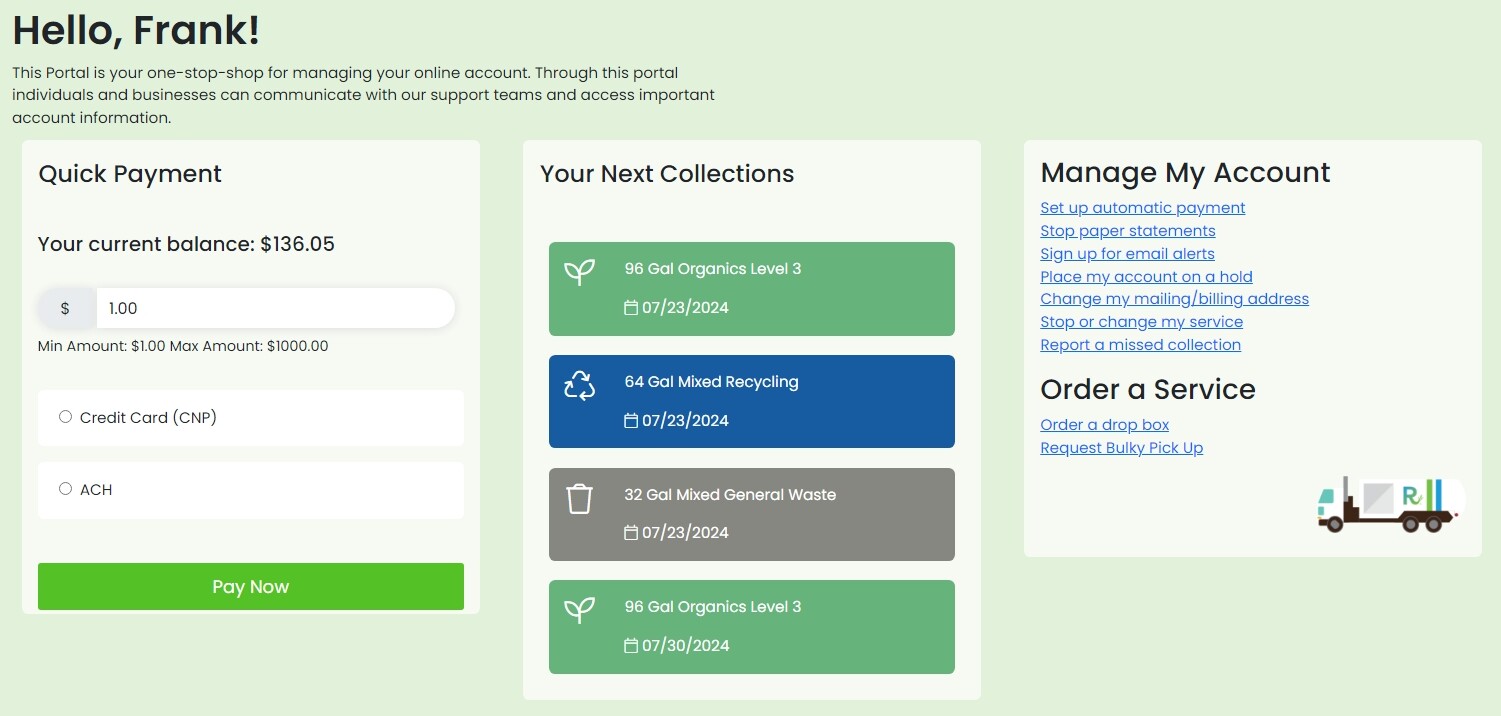The image size is (1501, 716).
Task: Select the ACH payment radio button
Action: pos(66,489)
